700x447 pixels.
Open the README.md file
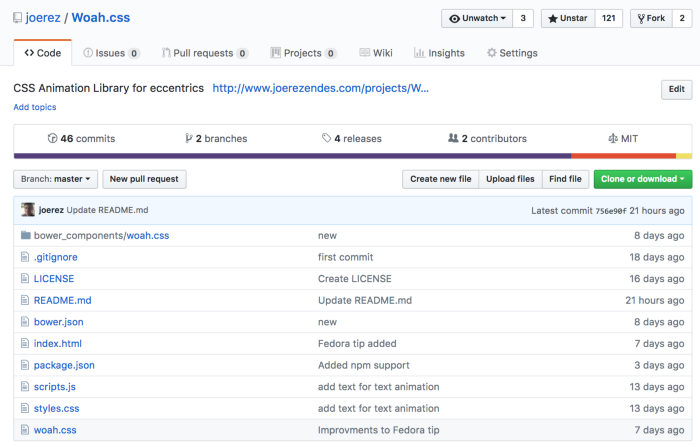point(62,300)
